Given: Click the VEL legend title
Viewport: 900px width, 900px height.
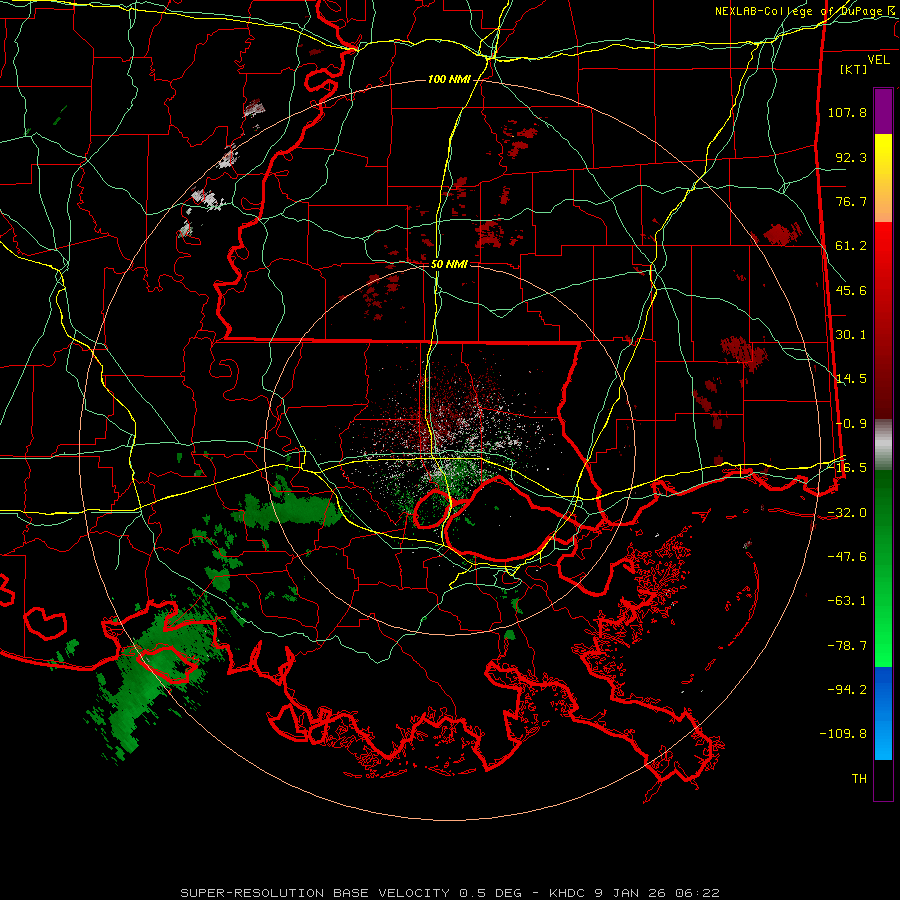Looking at the screenshot, I should 878,60.
